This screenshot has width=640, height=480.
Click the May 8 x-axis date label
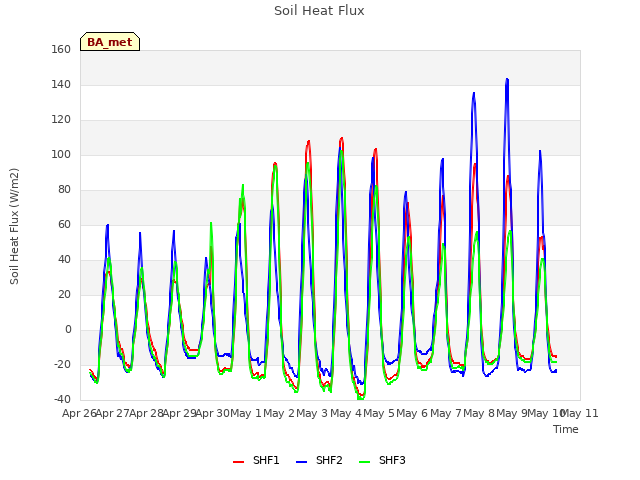click(x=479, y=413)
